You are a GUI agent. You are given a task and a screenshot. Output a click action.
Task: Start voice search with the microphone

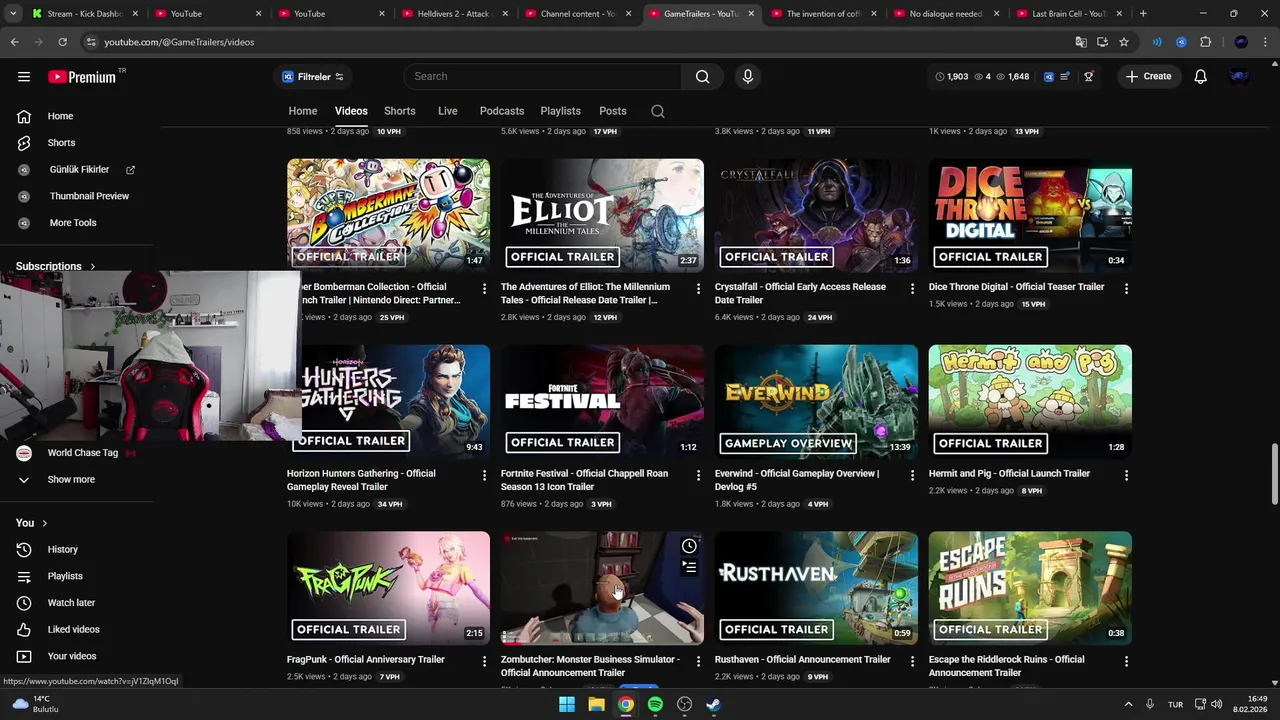click(x=747, y=76)
